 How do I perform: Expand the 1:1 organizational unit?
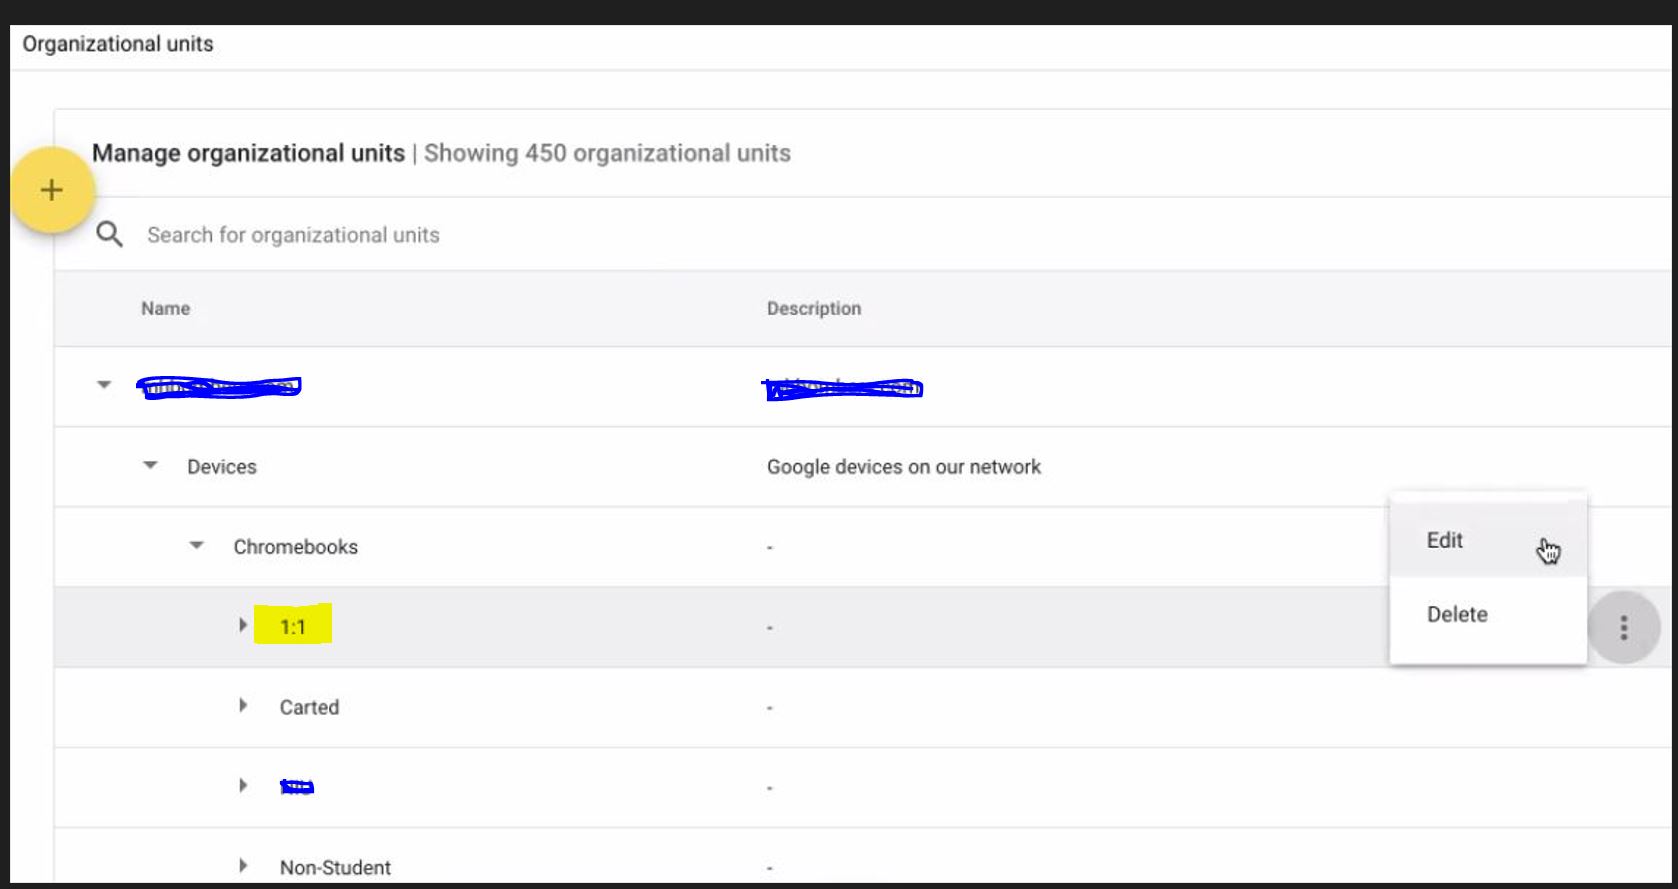(x=243, y=625)
